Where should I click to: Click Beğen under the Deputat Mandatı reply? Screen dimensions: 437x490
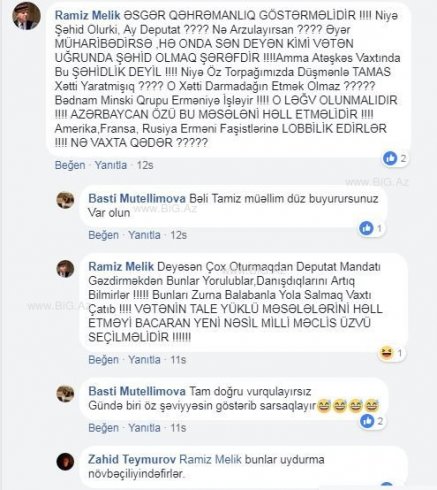pyautogui.click(x=104, y=360)
